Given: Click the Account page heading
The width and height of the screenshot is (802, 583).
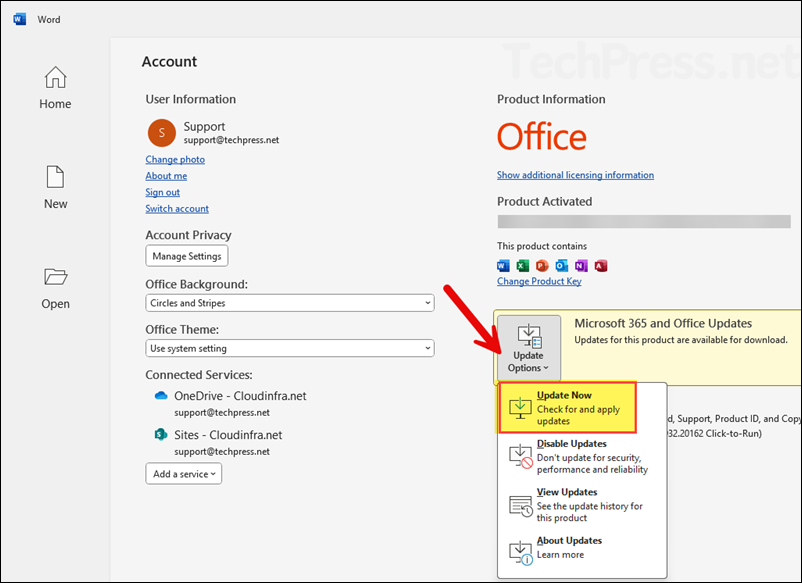Looking at the screenshot, I should tap(169, 61).
